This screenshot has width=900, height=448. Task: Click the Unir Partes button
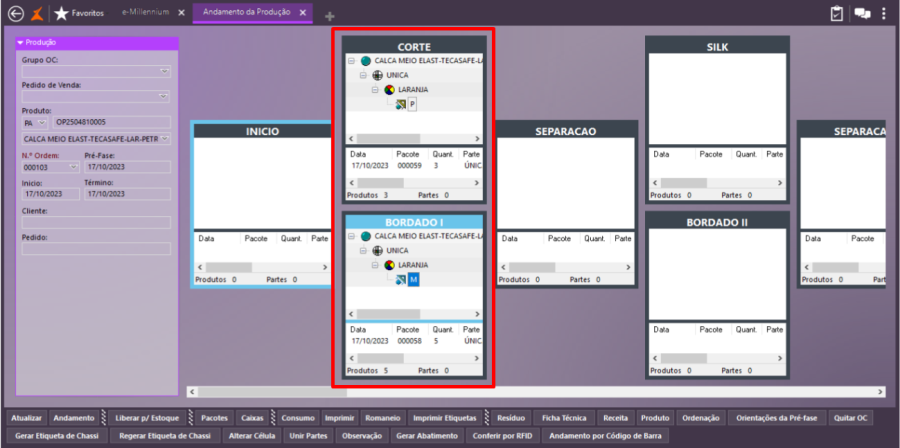point(308,436)
